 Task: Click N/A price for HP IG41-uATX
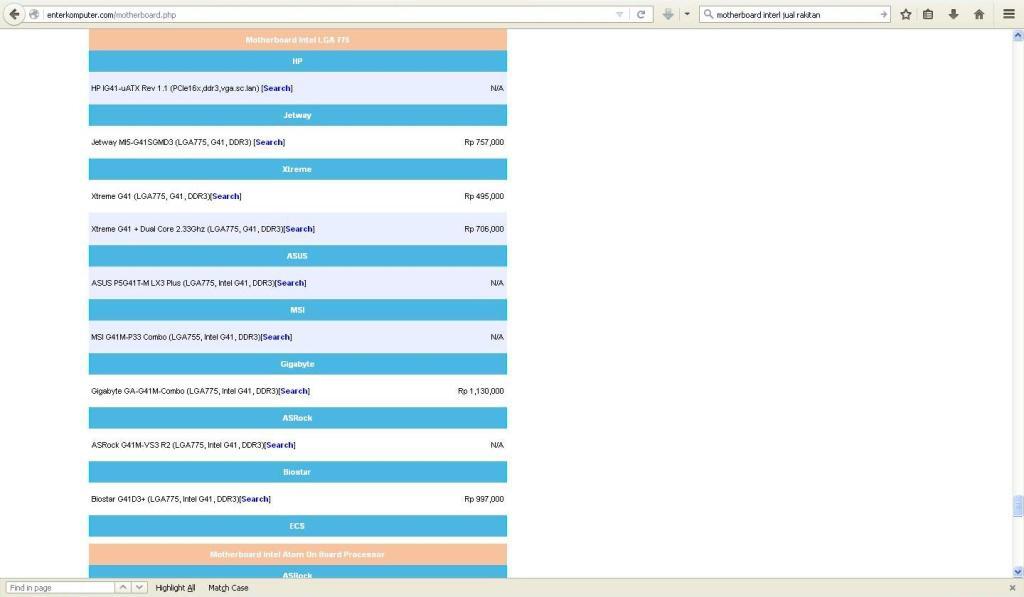tap(497, 88)
